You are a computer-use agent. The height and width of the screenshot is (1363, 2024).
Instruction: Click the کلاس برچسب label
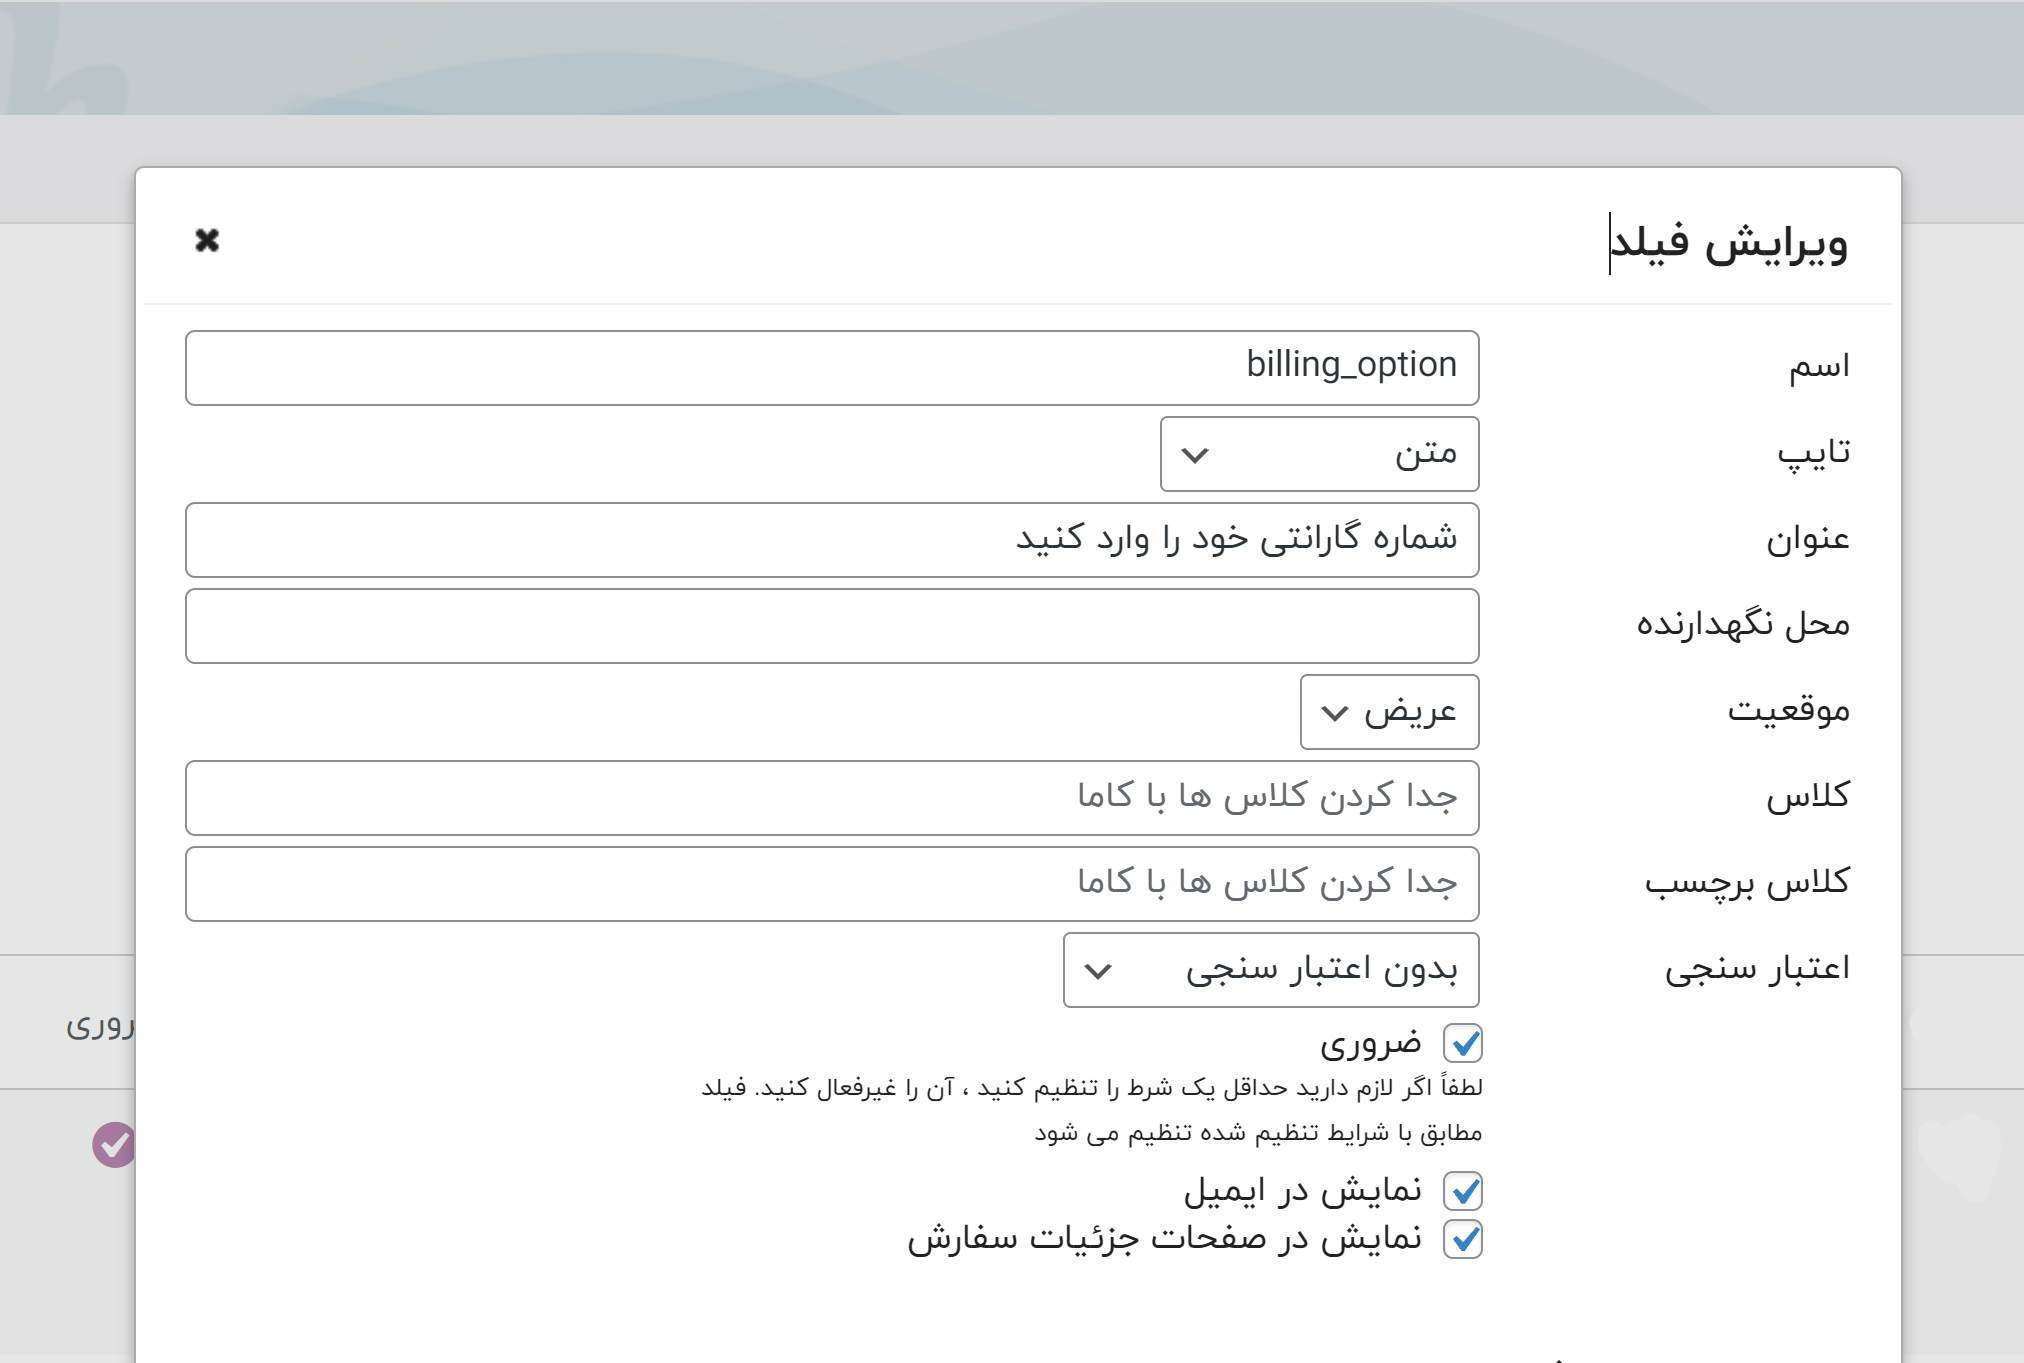1748,883
